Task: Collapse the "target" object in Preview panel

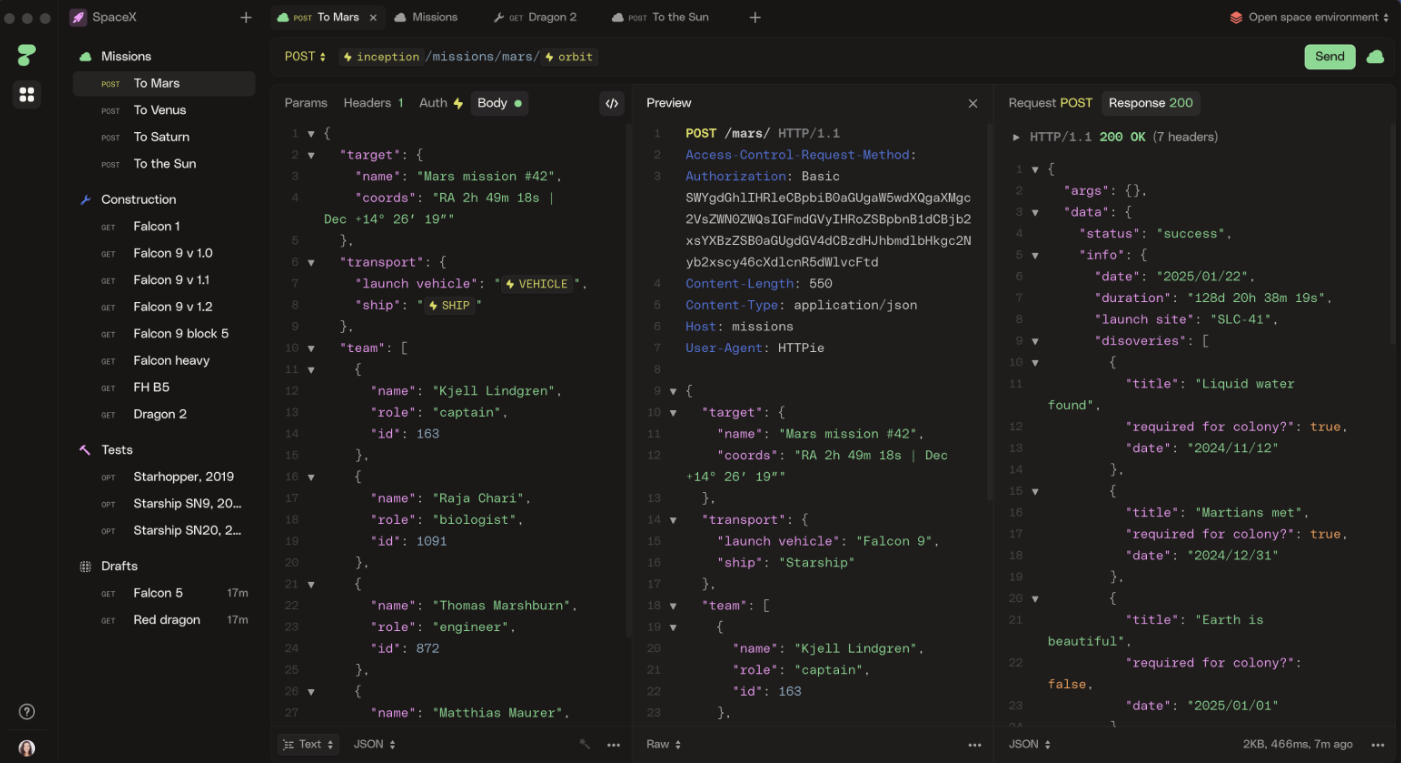Action: click(673, 413)
